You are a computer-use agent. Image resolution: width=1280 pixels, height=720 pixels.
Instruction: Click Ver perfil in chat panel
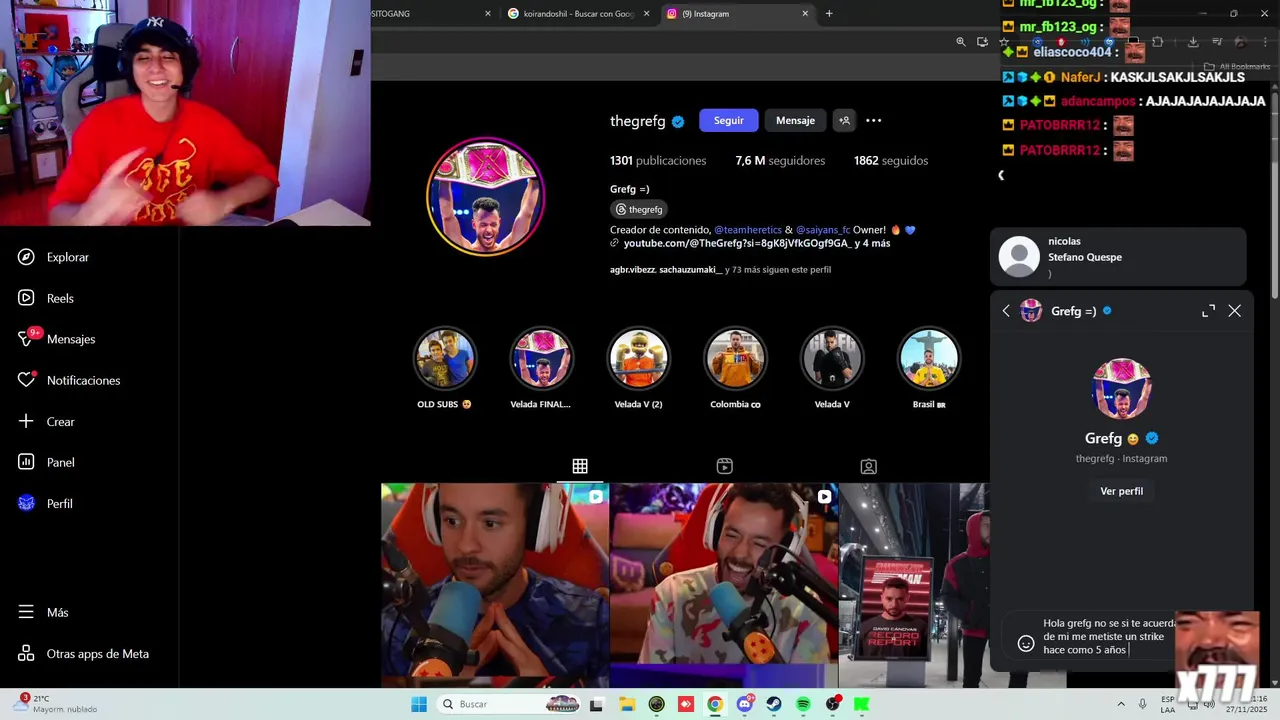[x=1121, y=491]
